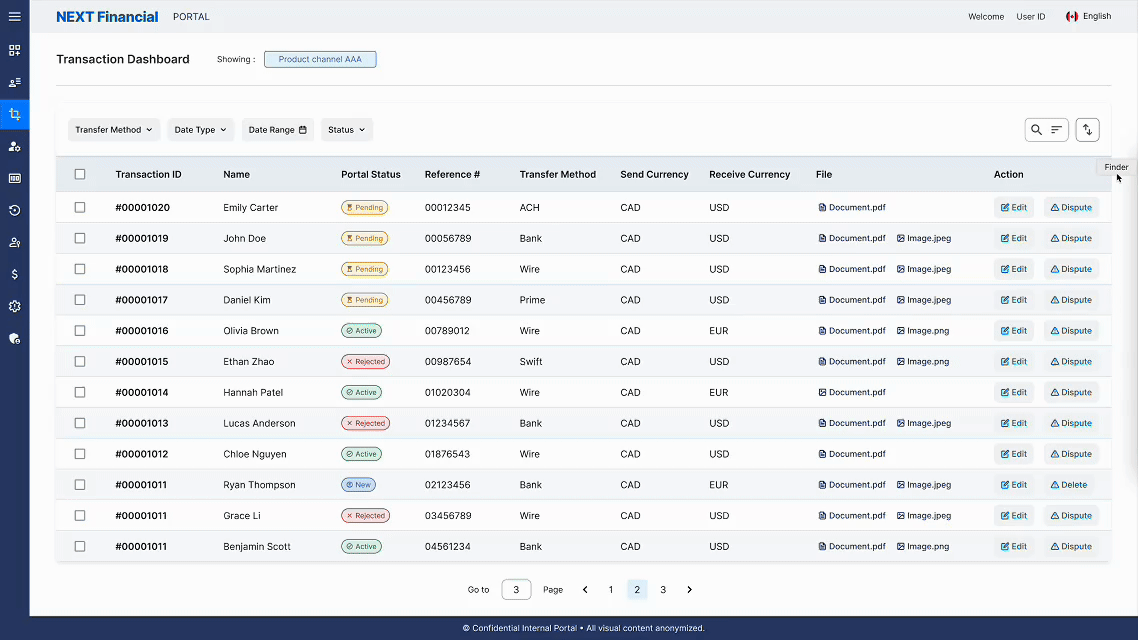This screenshot has width=1138, height=640.
Task: Click the sort arrows button
Action: pyautogui.click(x=1087, y=130)
